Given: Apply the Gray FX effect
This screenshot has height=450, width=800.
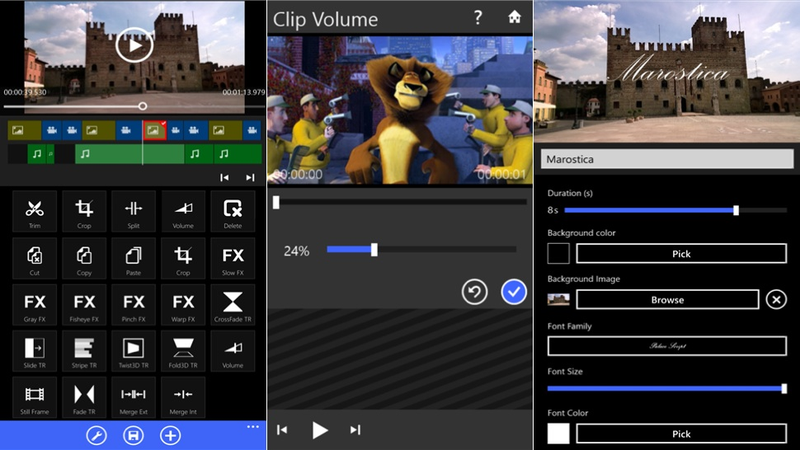Looking at the screenshot, I should click(34, 305).
